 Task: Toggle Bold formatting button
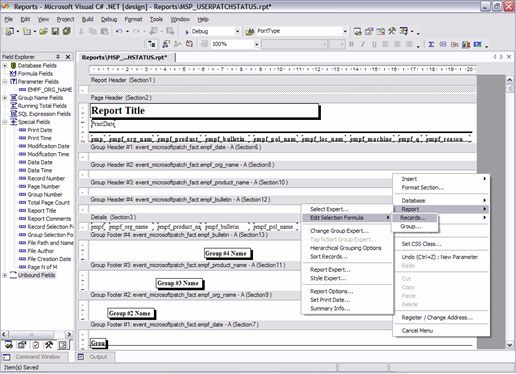pyautogui.click(x=351, y=44)
